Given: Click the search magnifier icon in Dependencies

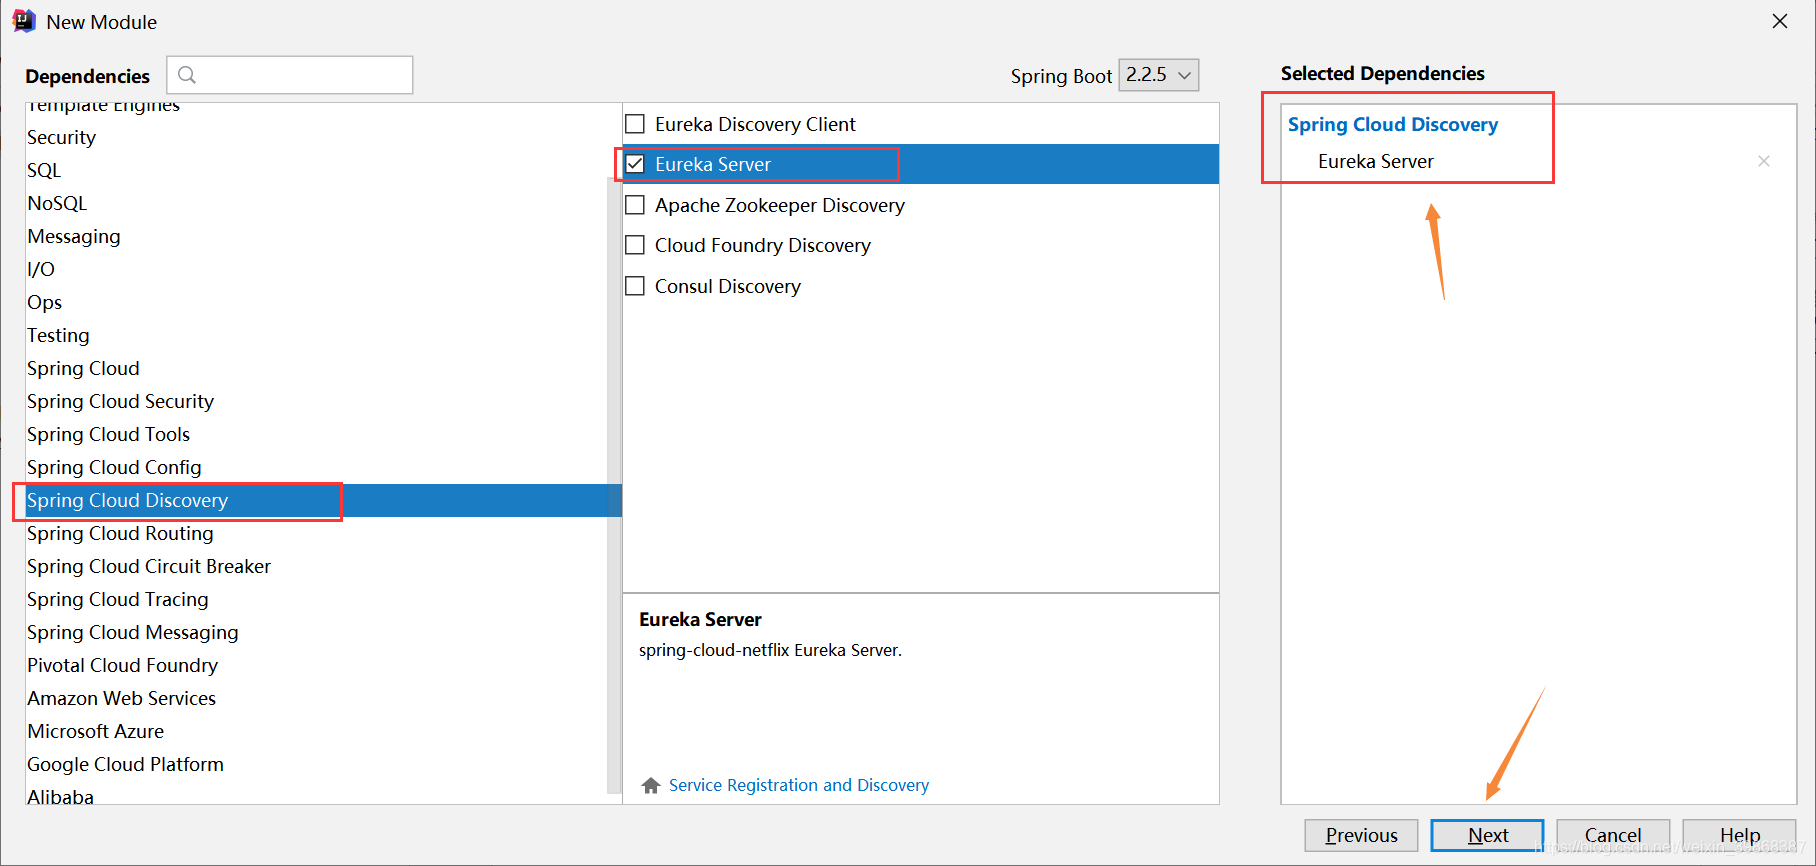Looking at the screenshot, I should 187,75.
